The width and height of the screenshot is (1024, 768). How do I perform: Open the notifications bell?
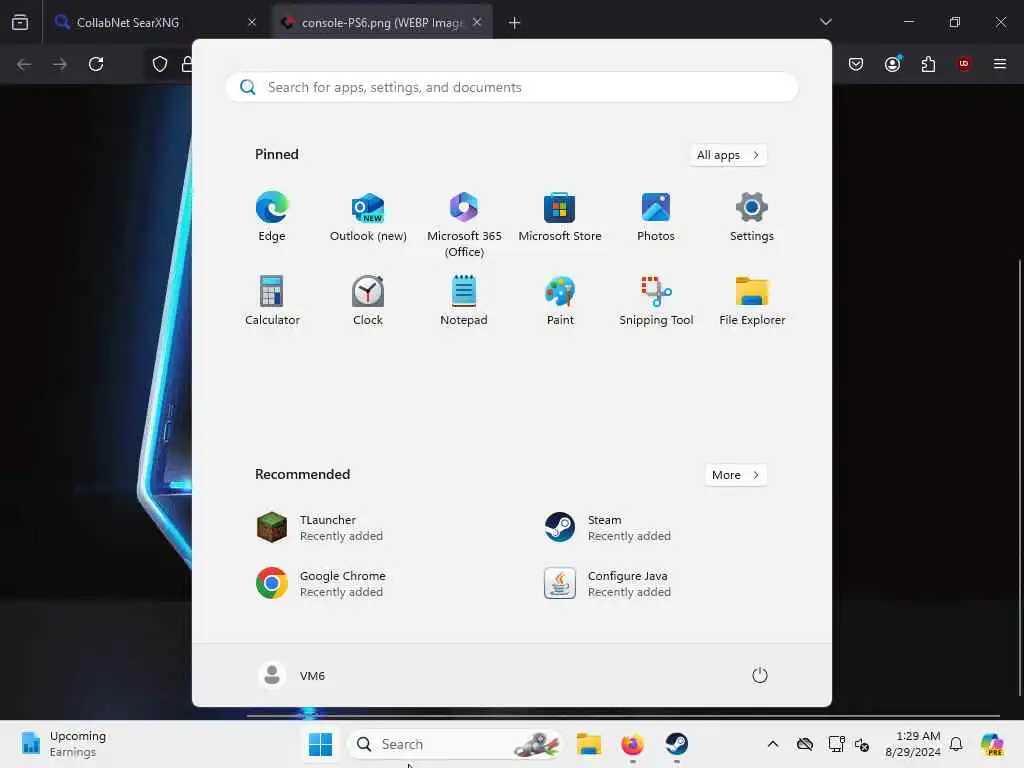956,744
